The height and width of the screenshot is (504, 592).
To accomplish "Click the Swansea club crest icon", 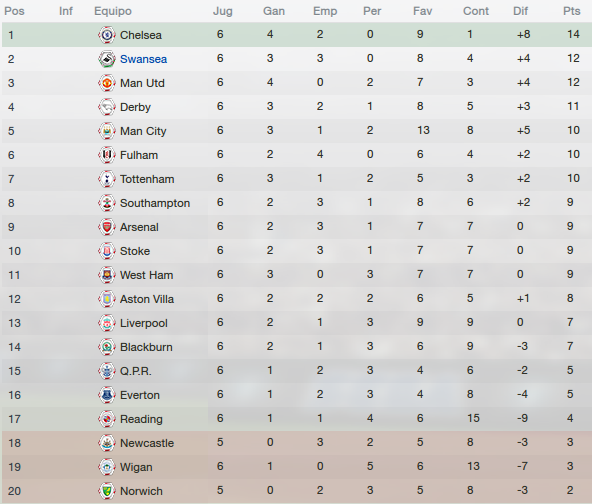I will [107, 59].
